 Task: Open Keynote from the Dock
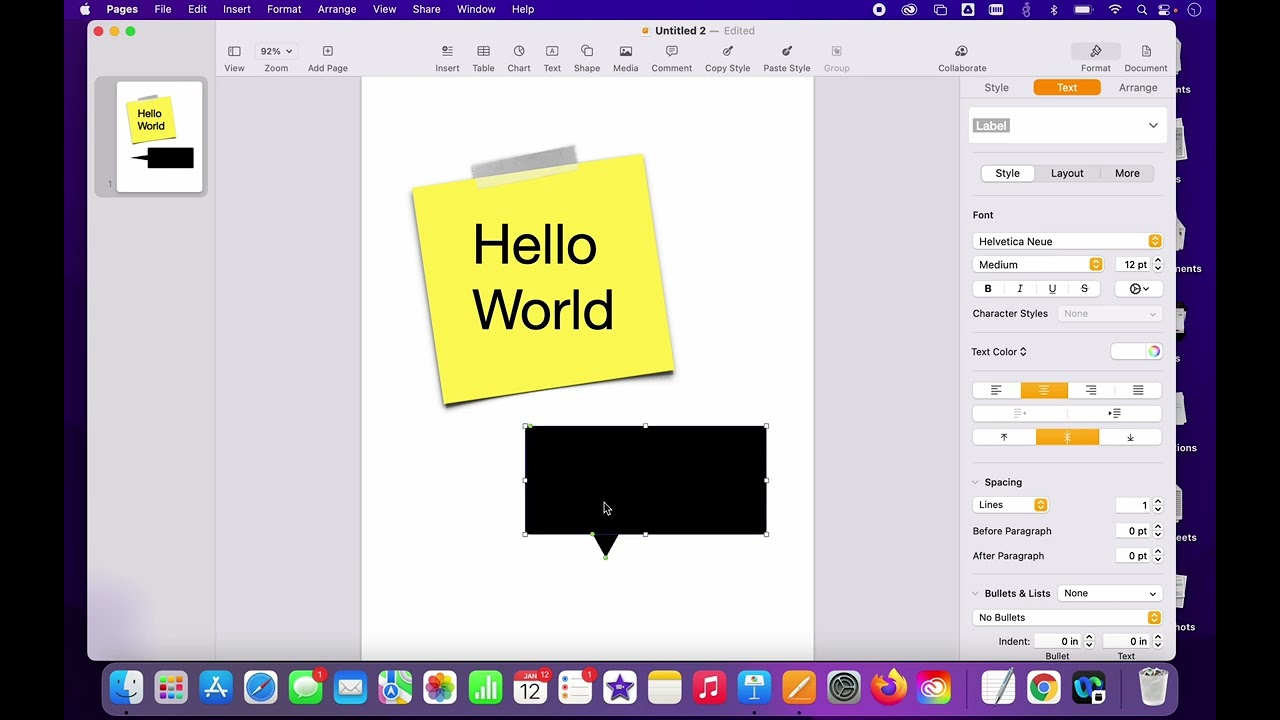754,687
